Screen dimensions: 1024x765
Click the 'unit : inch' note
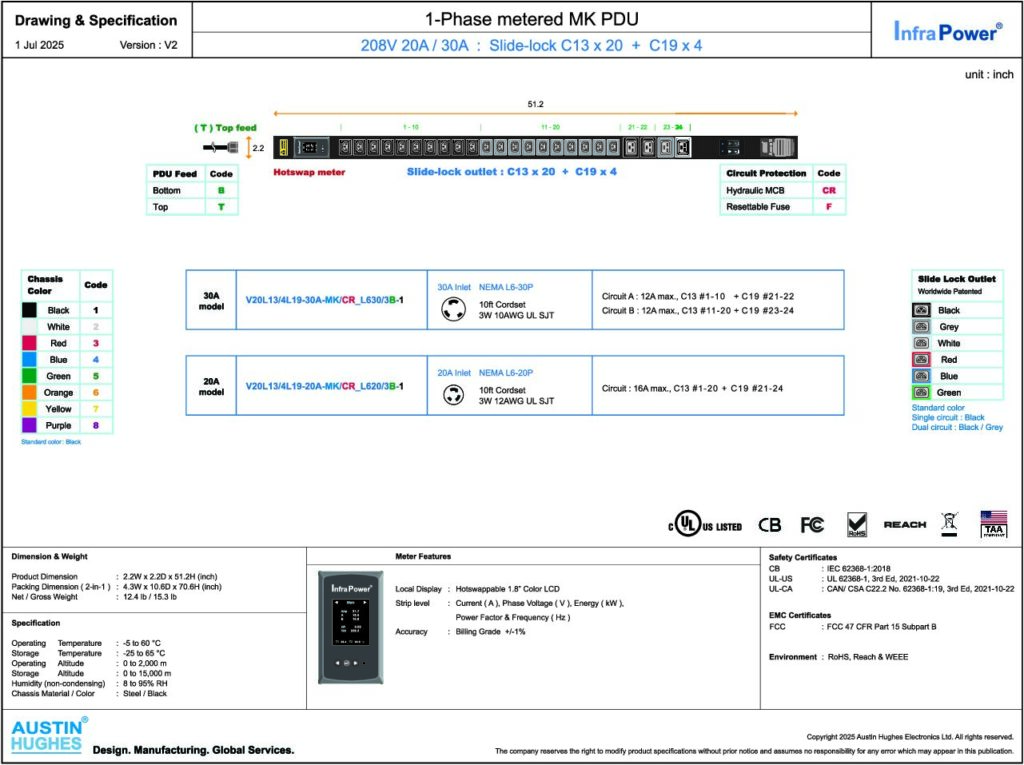pyautogui.click(x=989, y=74)
